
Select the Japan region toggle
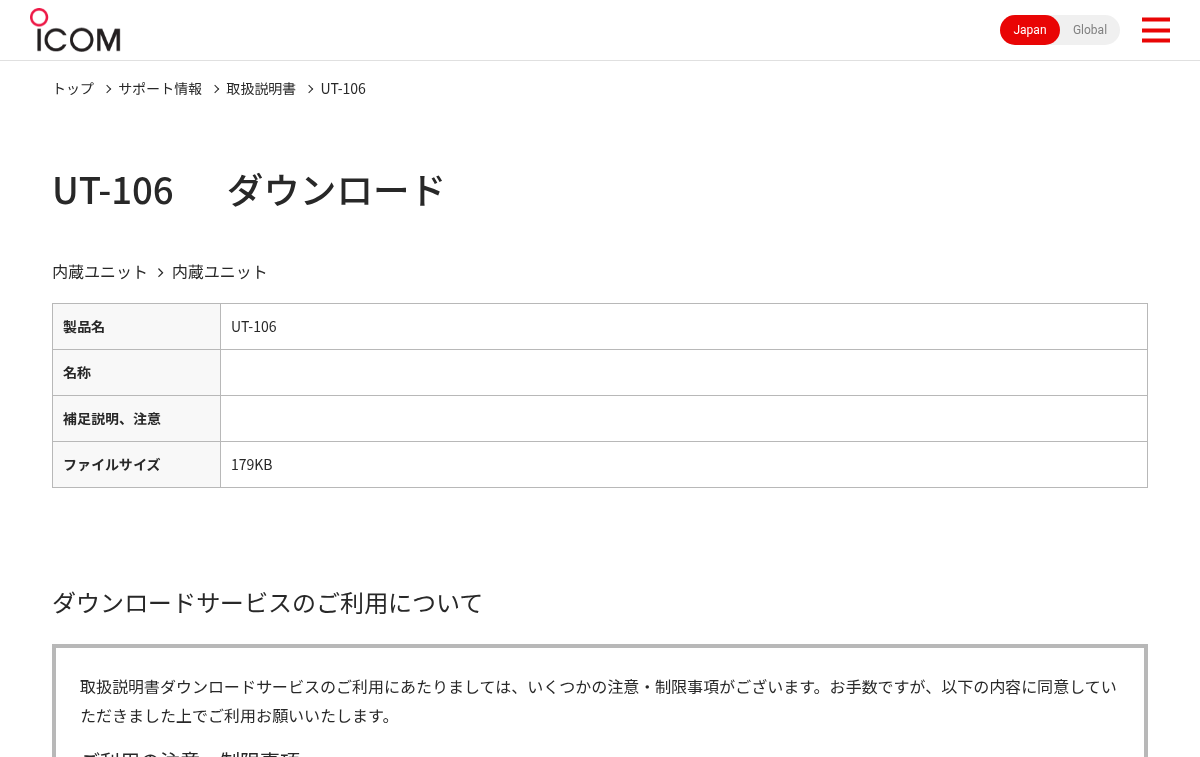(x=1030, y=30)
